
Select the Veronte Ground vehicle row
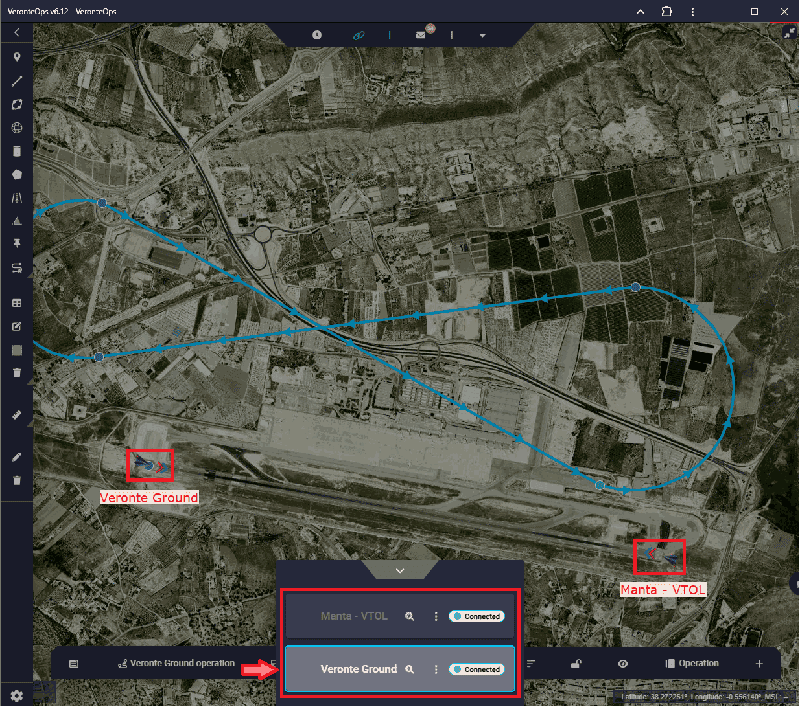click(x=400, y=669)
